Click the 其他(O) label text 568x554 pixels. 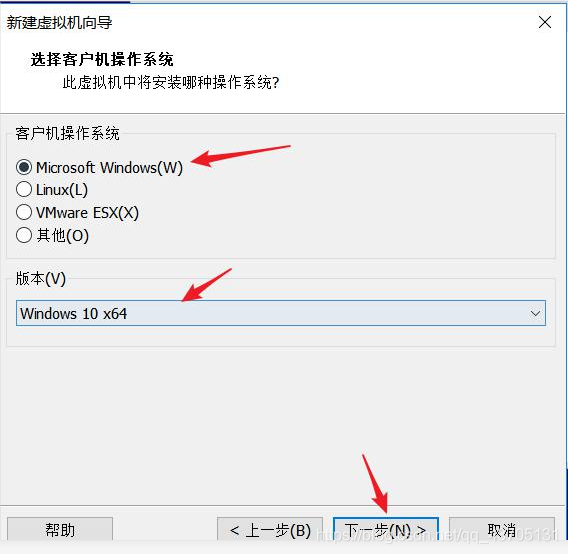[x=63, y=236]
